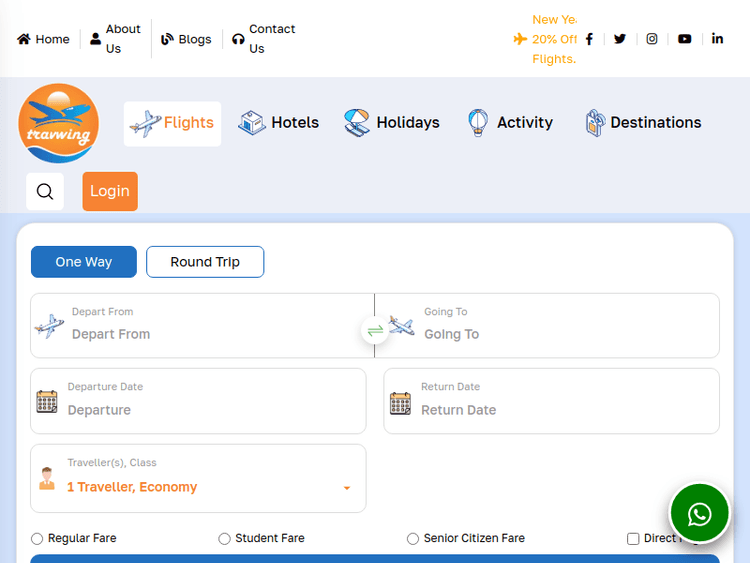The image size is (750, 563).
Task: Open the YouTube social icon
Action: 684,39
